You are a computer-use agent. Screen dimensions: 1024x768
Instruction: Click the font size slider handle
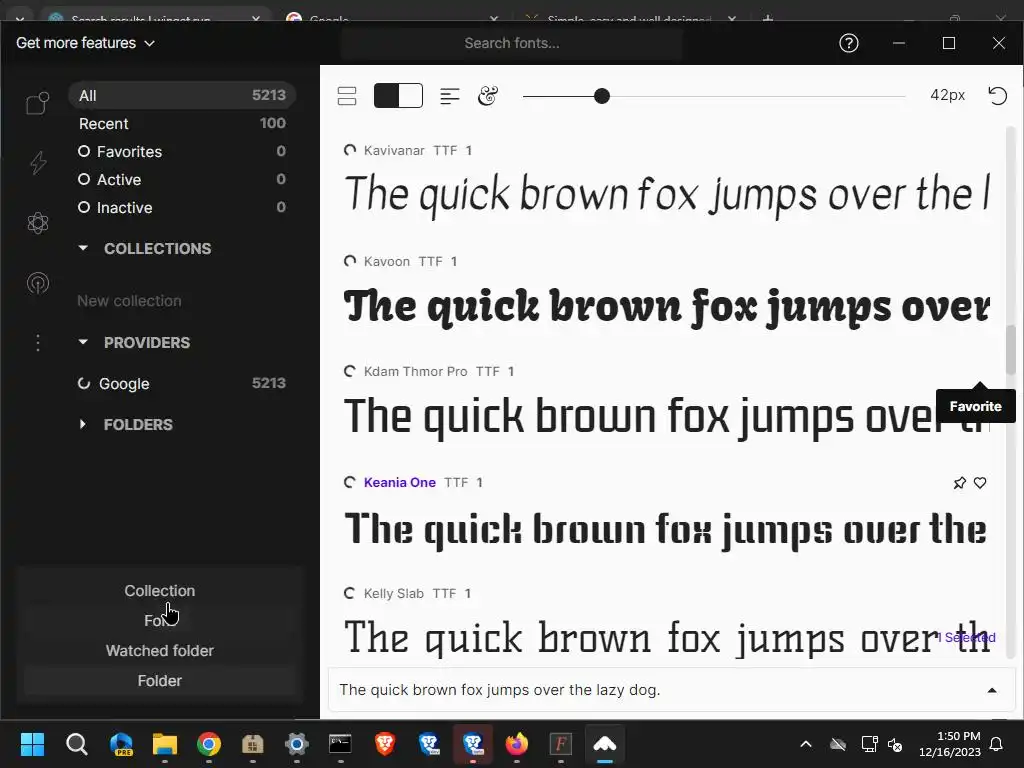click(x=602, y=97)
